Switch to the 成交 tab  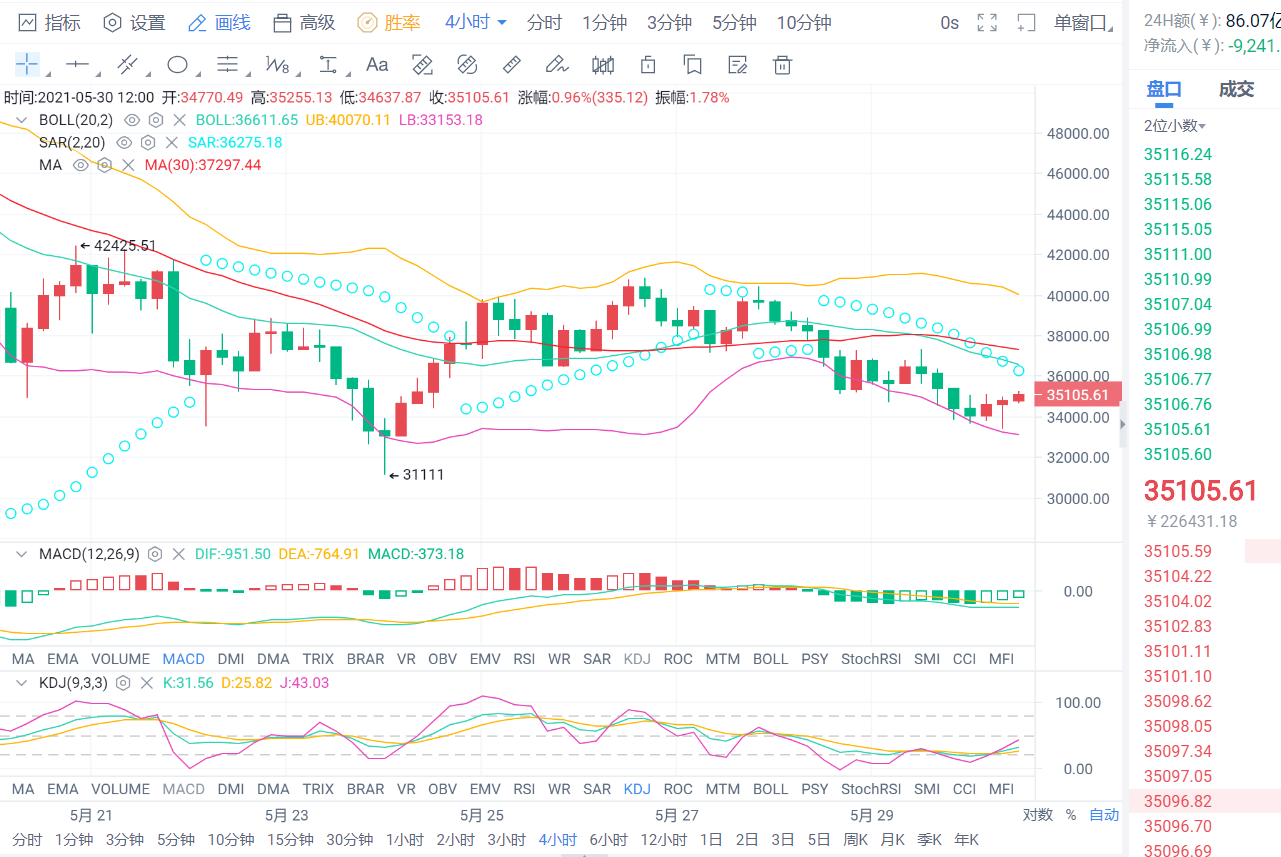(1236, 89)
